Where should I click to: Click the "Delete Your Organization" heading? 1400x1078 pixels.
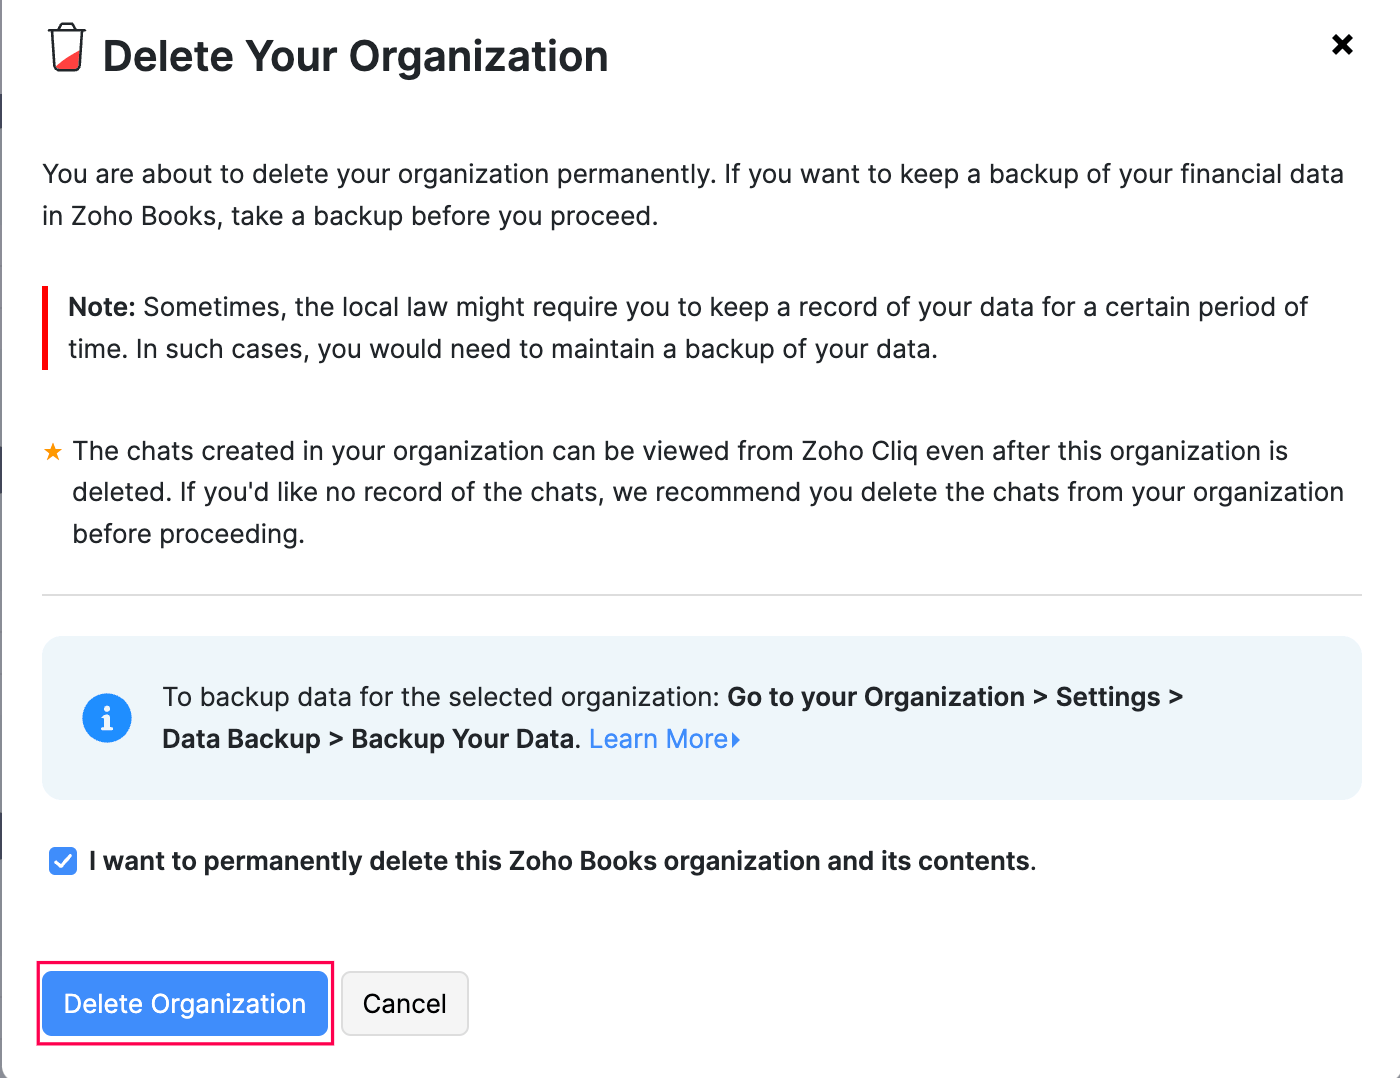click(355, 56)
